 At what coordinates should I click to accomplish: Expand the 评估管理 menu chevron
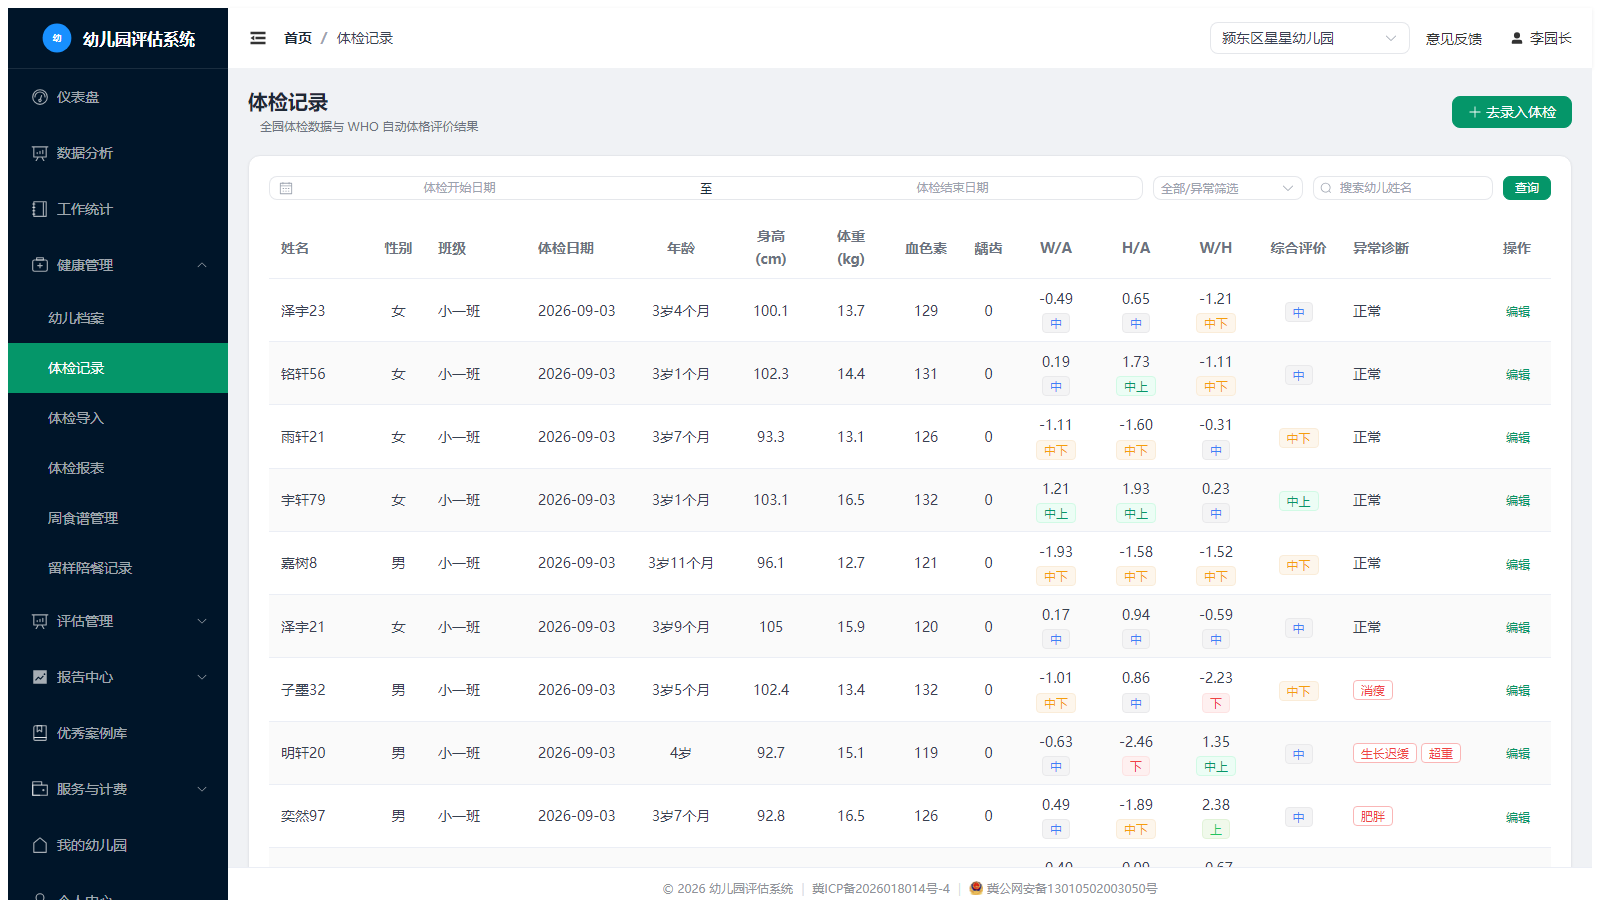(x=202, y=621)
